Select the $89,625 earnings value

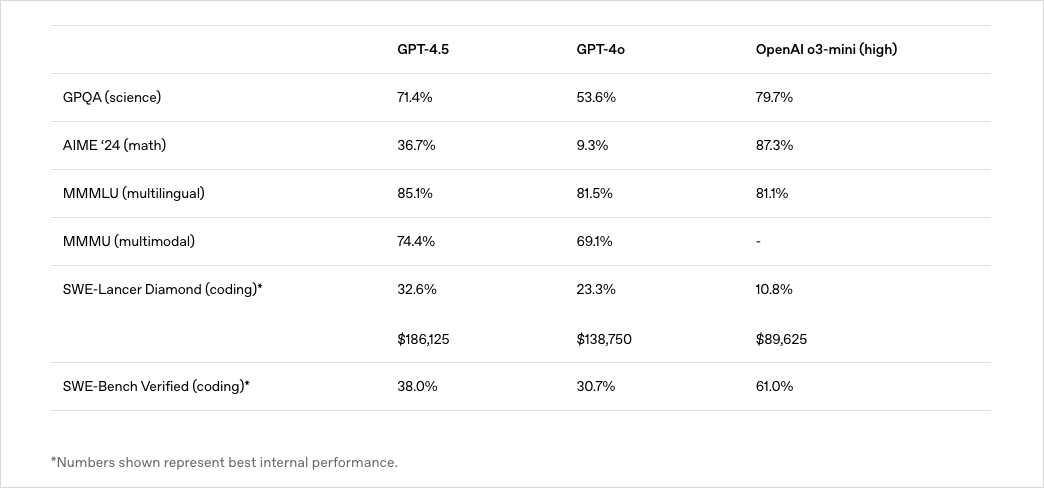coord(781,339)
